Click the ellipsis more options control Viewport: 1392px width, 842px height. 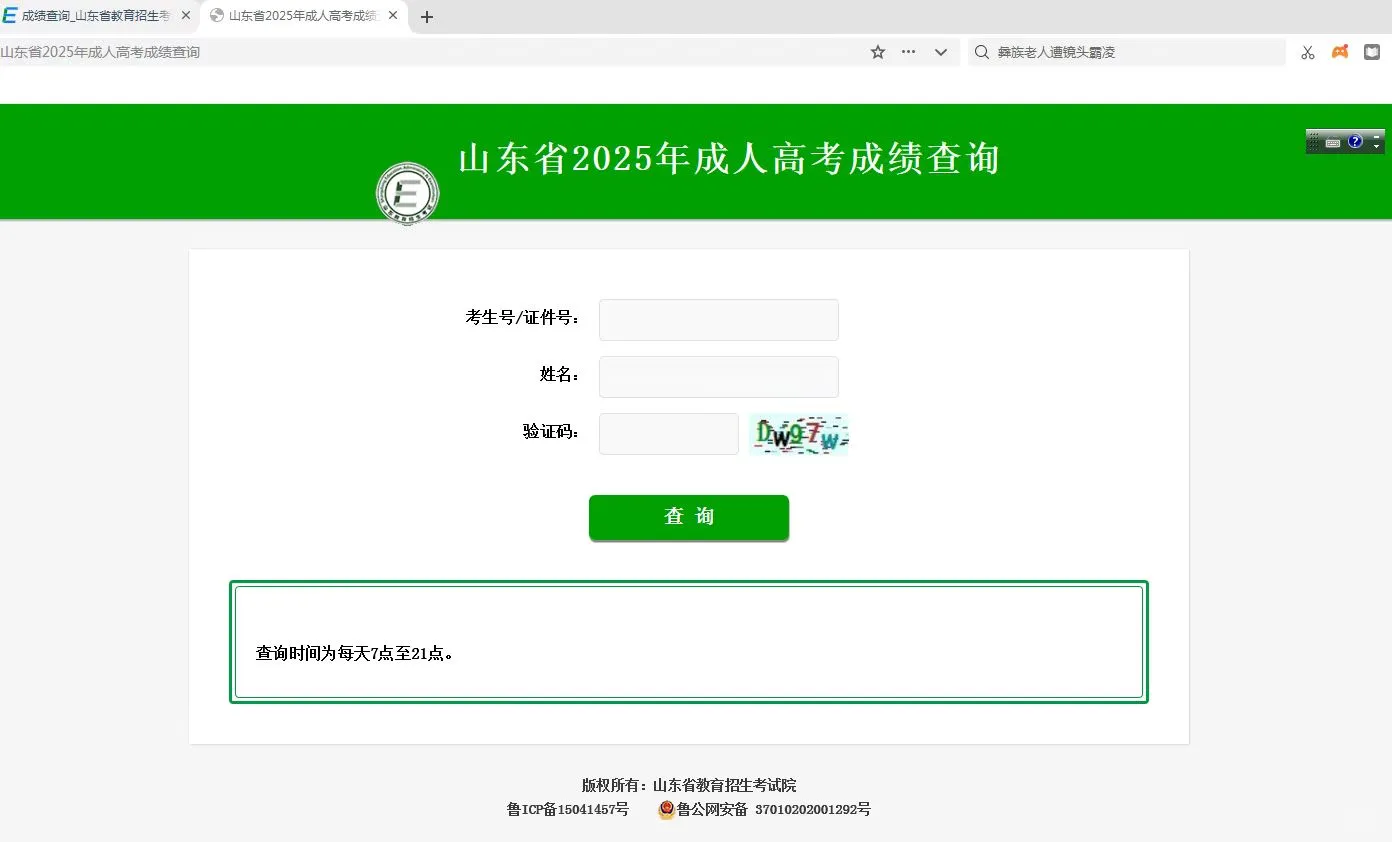[x=908, y=51]
